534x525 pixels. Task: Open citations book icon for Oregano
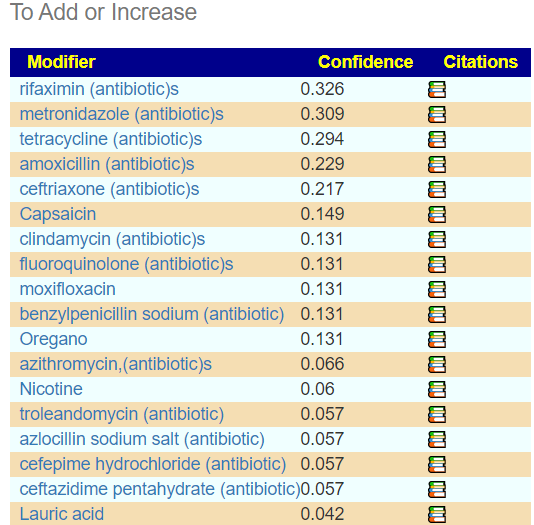point(437,339)
